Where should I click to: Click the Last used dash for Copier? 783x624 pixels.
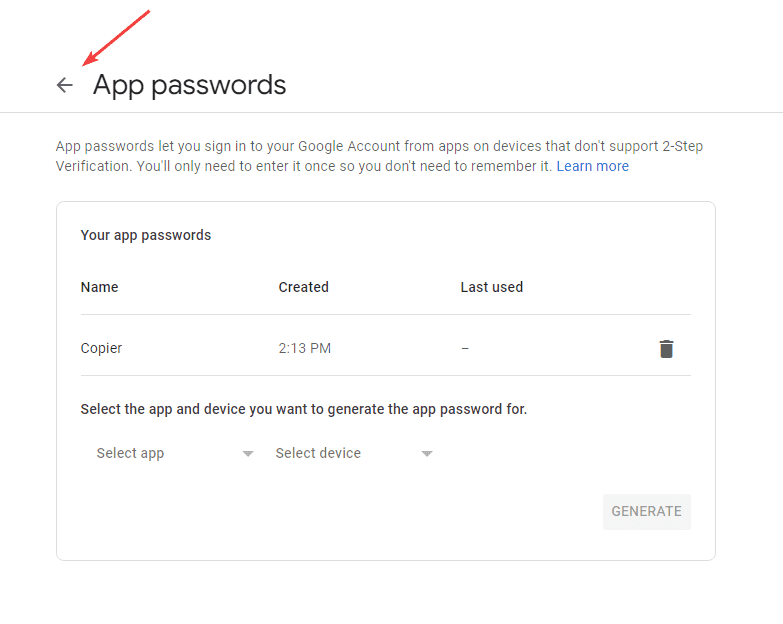click(465, 349)
